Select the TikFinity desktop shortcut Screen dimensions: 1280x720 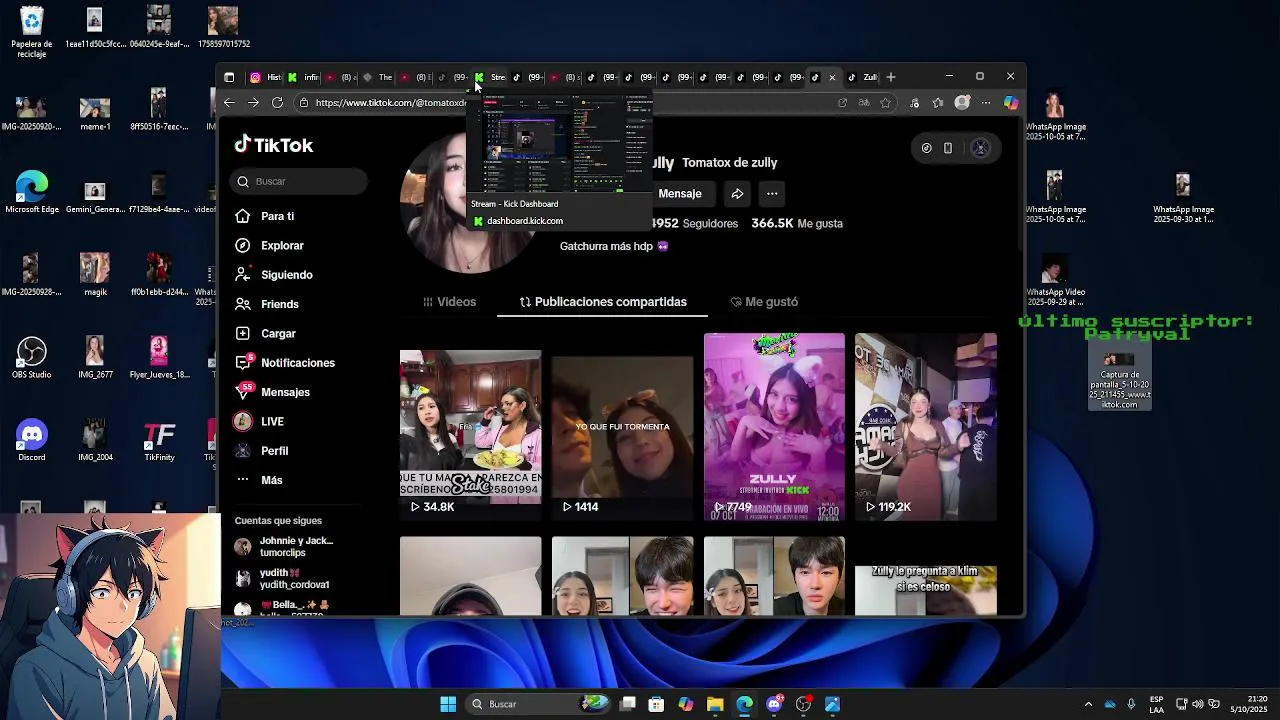click(x=159, y=441)
